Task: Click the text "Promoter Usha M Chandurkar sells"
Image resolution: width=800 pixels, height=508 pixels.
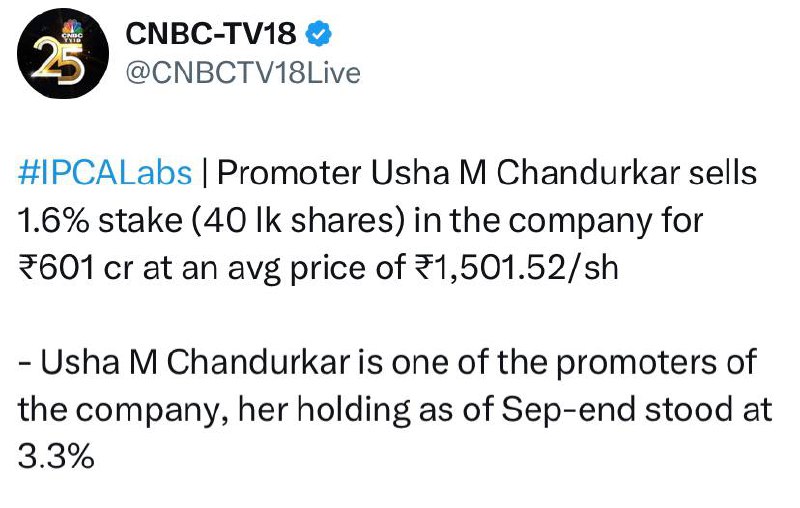Action: pyautogui.click(x=487, y=172)
